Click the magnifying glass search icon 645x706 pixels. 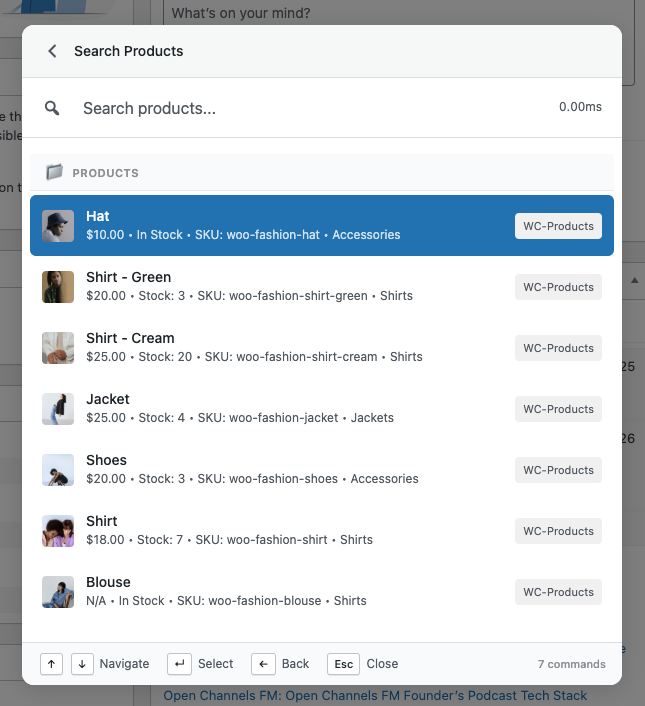pyautogui.click(x=53, y=108)
